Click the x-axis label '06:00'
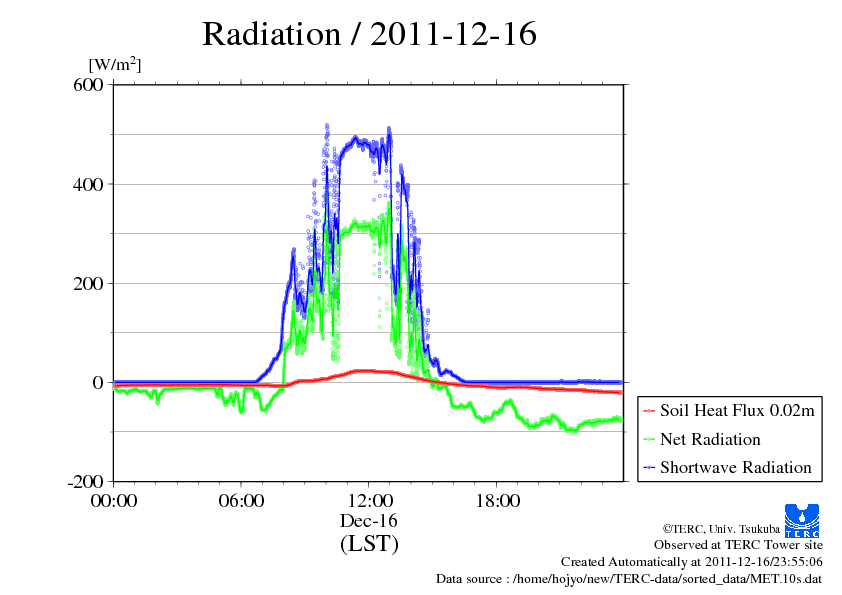Screen dimensions: 842x595 point(241,501)
